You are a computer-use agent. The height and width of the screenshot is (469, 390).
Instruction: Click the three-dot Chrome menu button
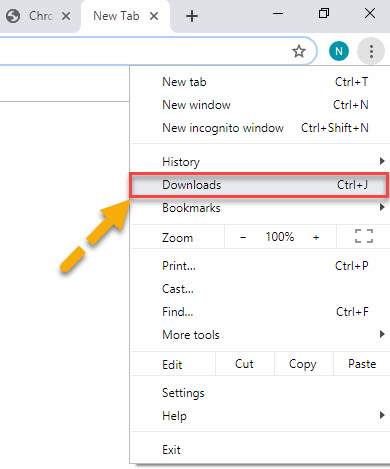(371, 51)
